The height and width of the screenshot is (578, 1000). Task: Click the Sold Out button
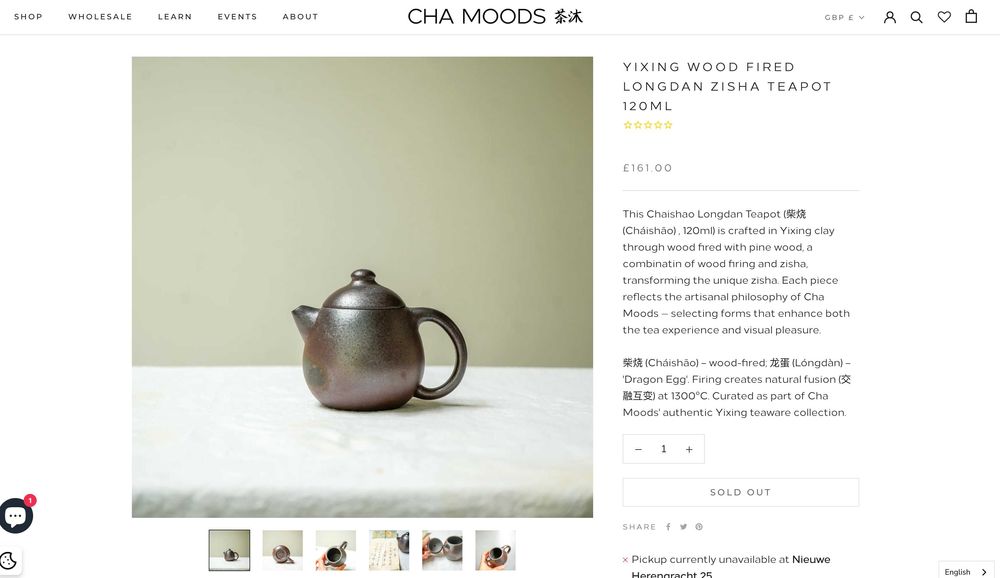740,493
